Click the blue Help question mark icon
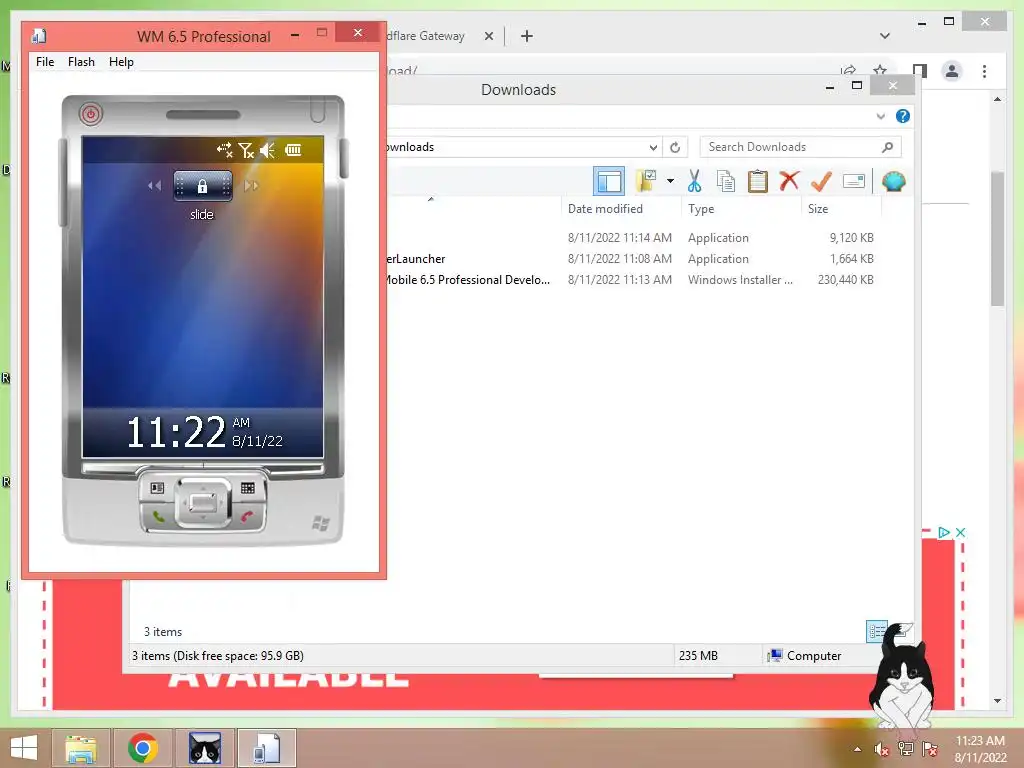This screenshot has width=1024, height=768. [903, 116]
